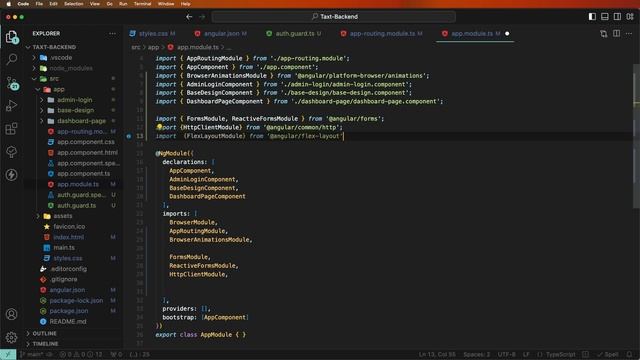Split the editor to the right
This screenshot has width=640, height=360.
[616, 33]
